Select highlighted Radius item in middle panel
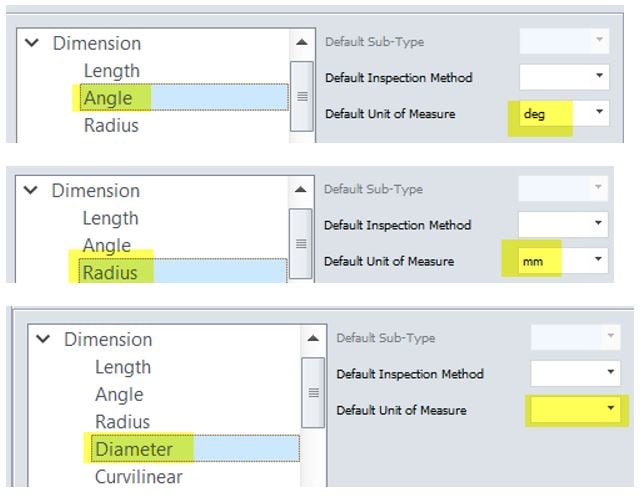Screen dimensions: 644x496 pyautogui.click(x=110, y=273)
